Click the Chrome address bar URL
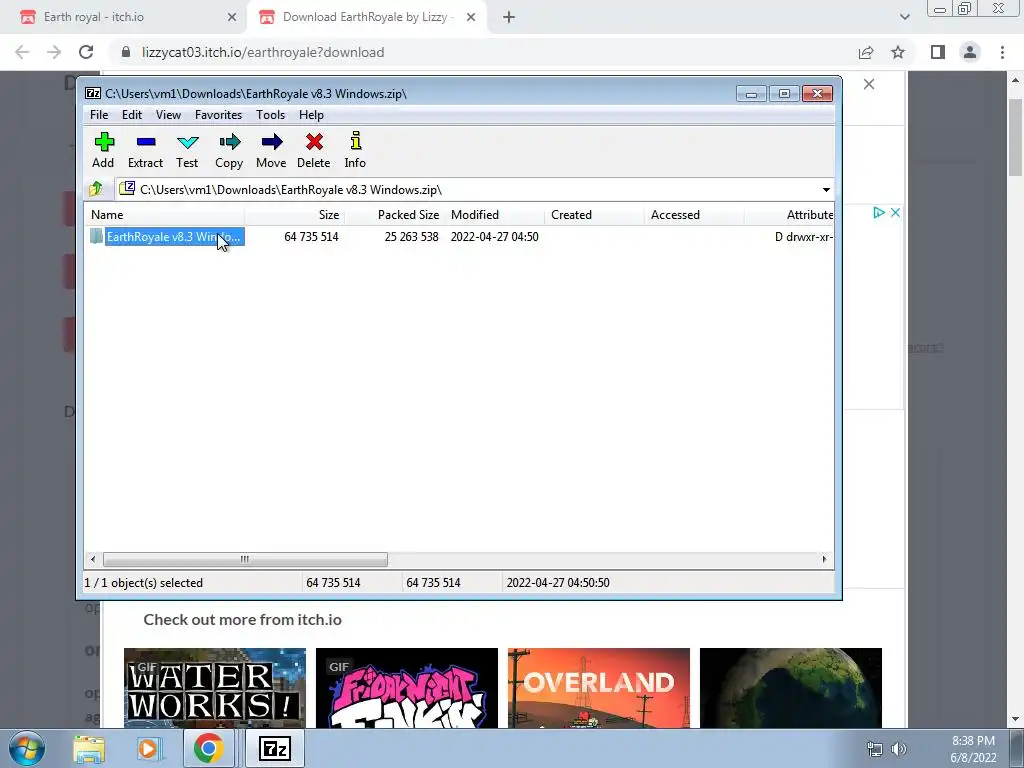 263,52
